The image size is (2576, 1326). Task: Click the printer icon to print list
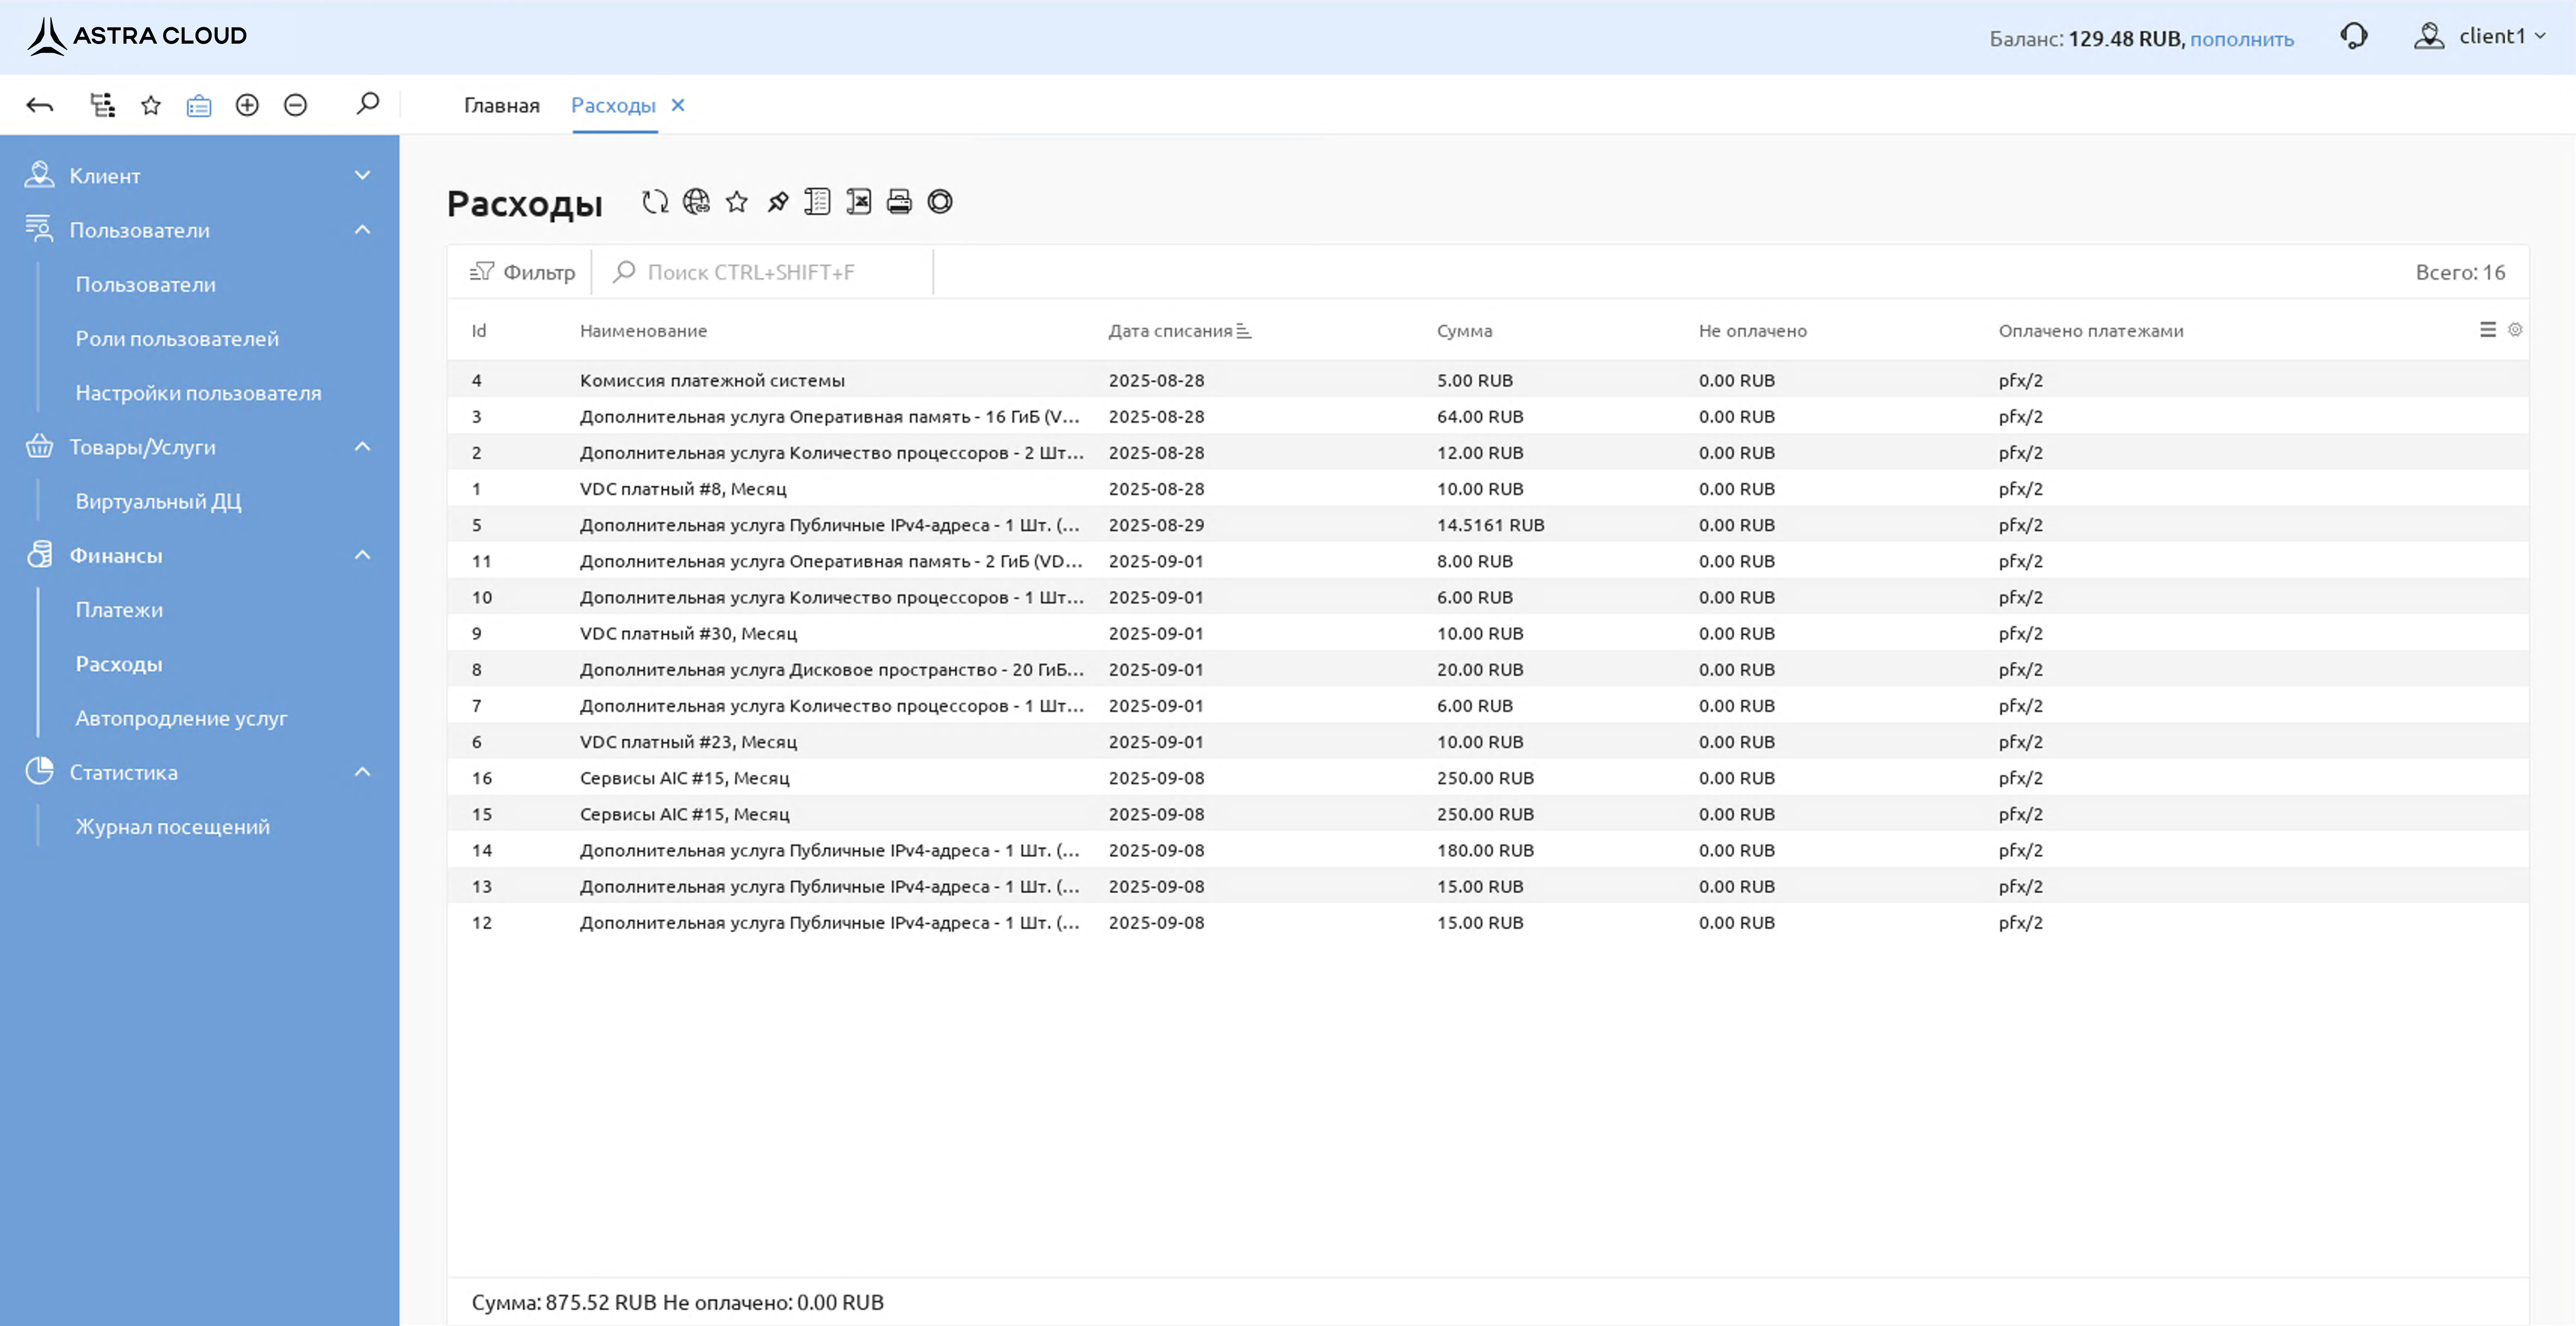(x=899, y=202)
